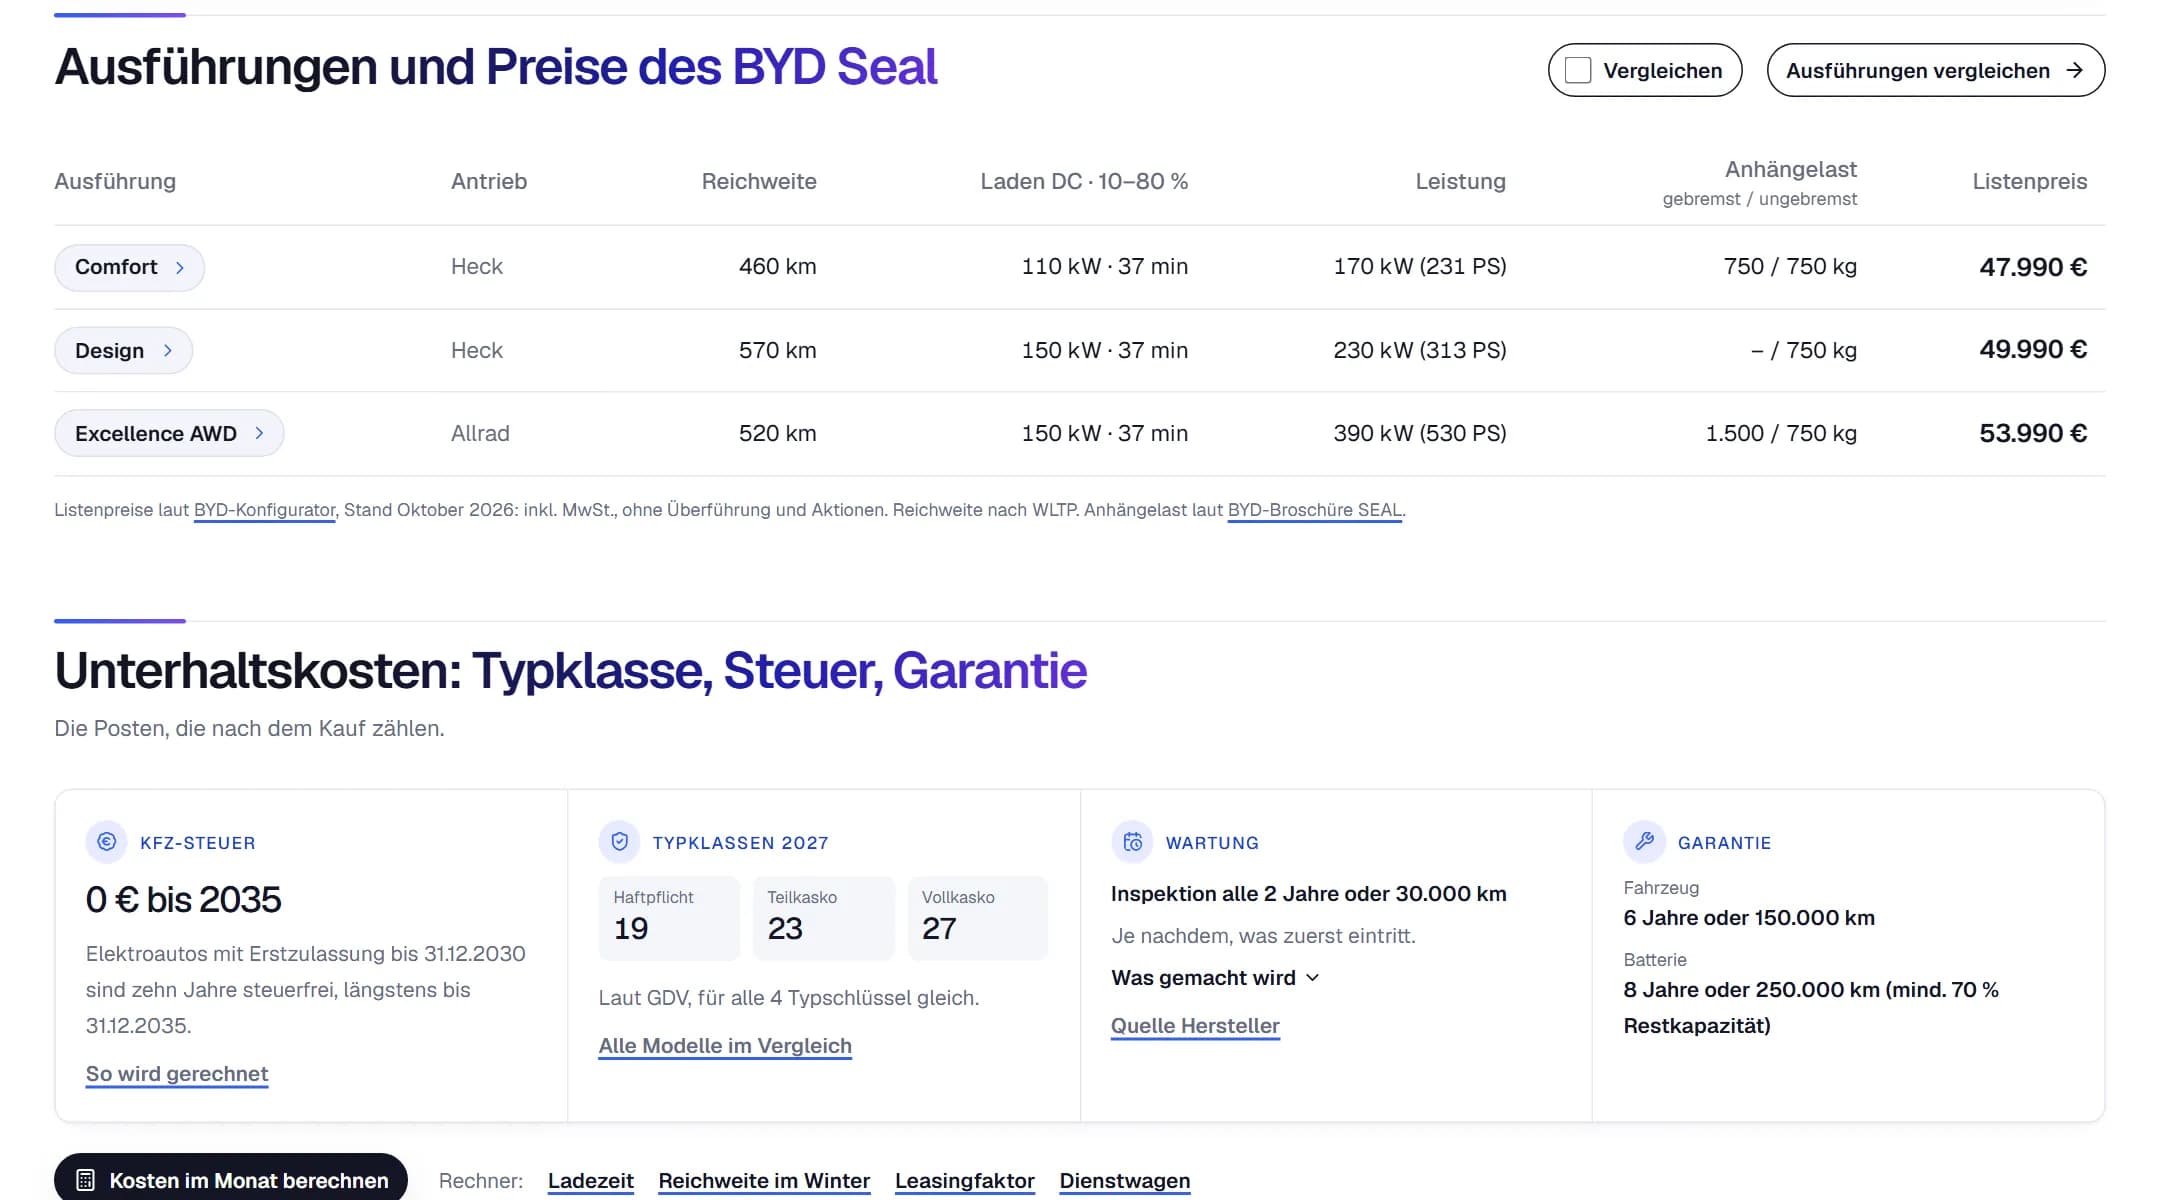Tick the Vergleichen checkbox
2160x1200 pixels.
[x=1578, y=70]
